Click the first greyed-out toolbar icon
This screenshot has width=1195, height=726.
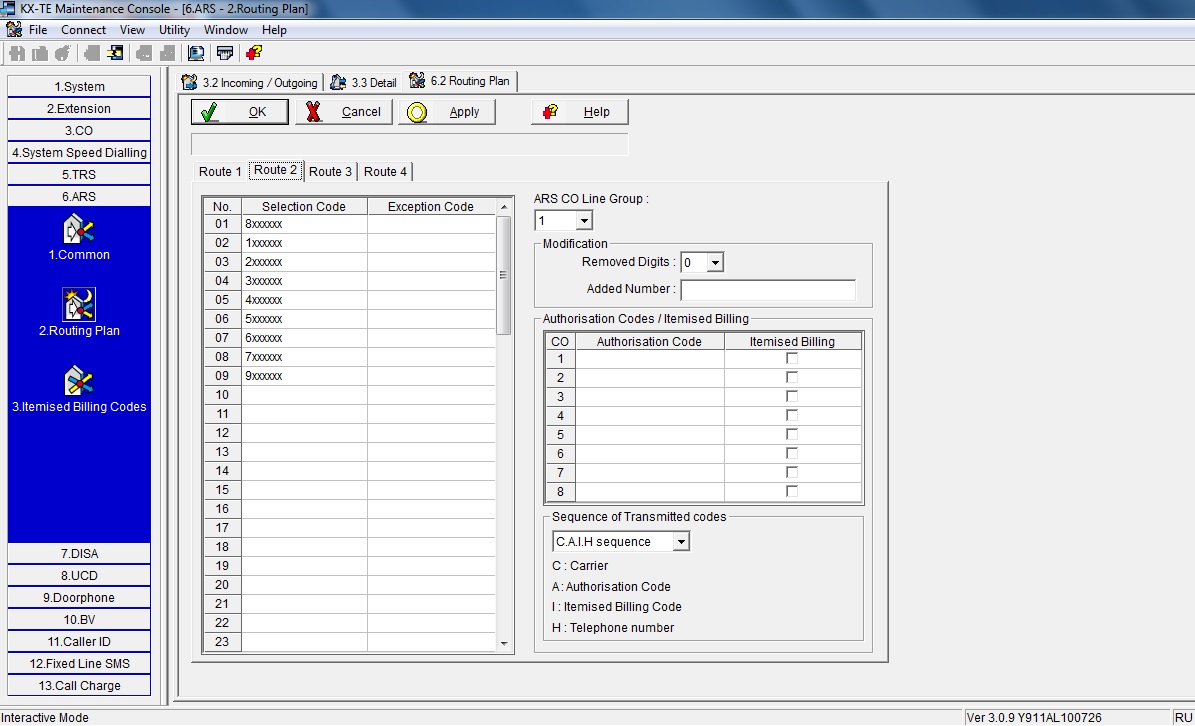point(17,53)
